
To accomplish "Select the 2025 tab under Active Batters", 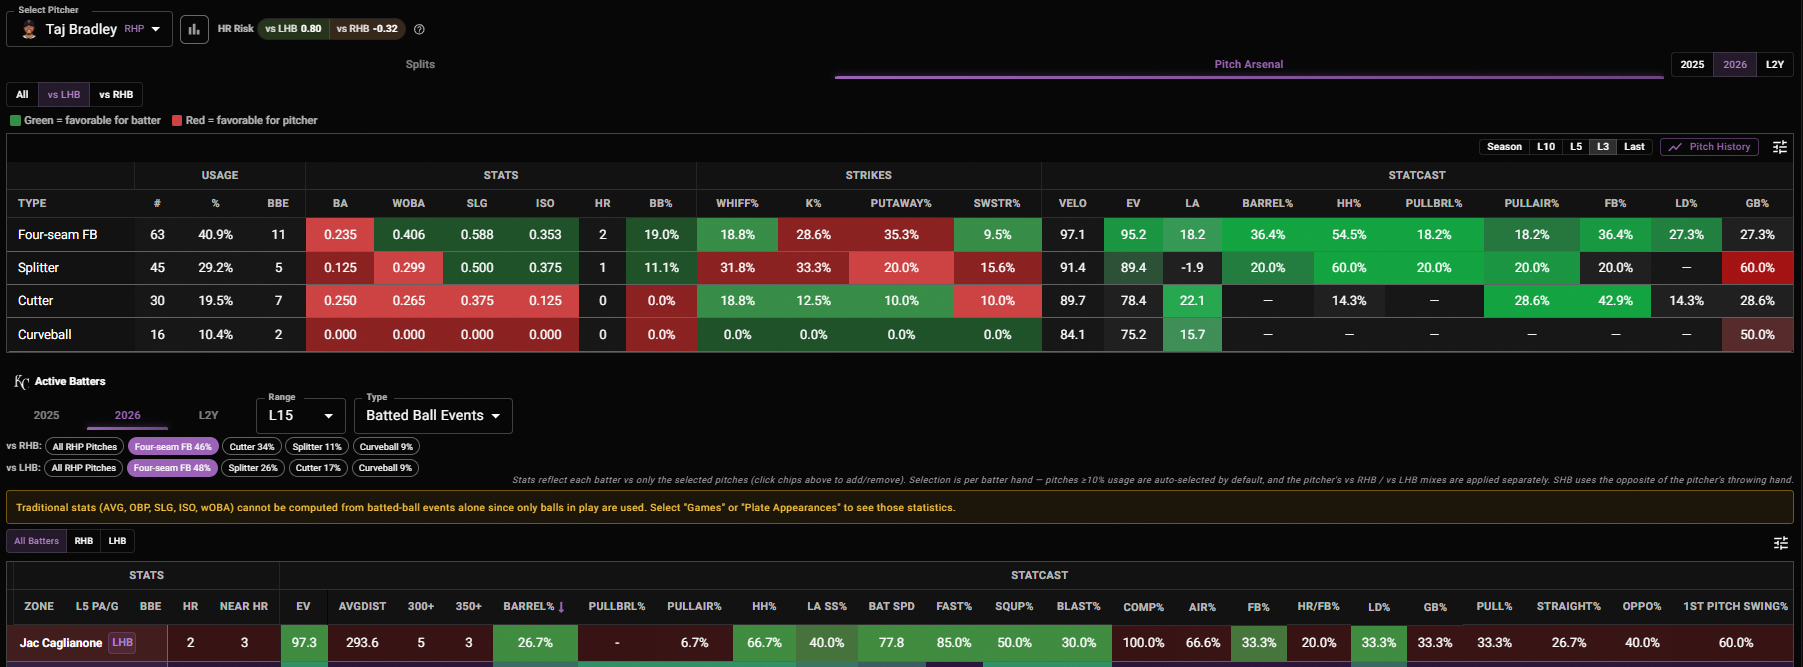I will [x=47, y=415].
